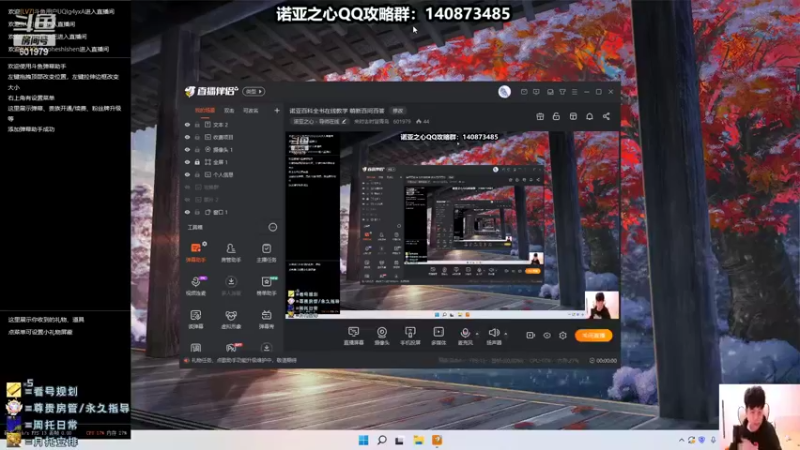Viewport: 800px width, 450px height.
Task: Click the webcam preview inside stream canvas
Action: tap(602, 305)
